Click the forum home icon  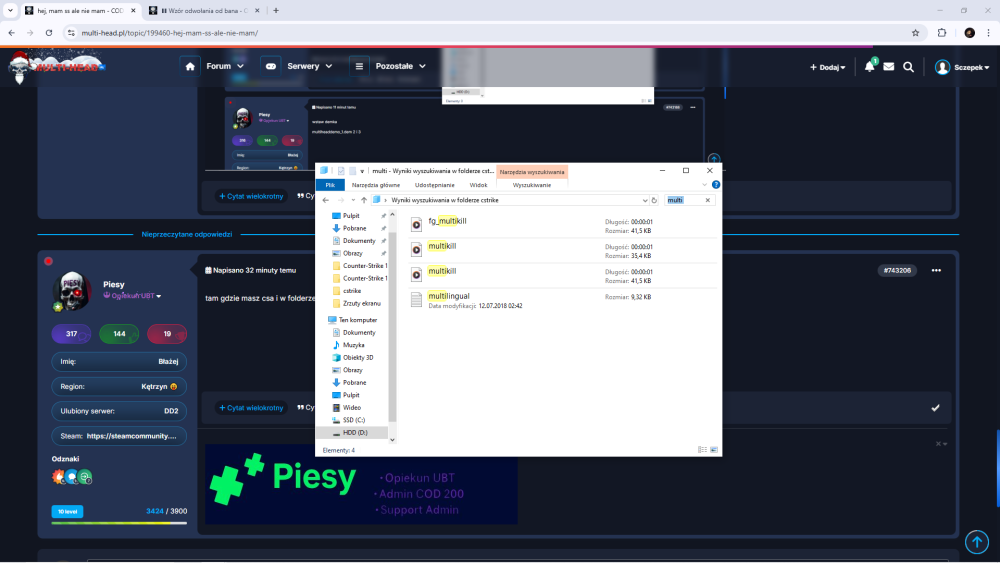[190, 67]
